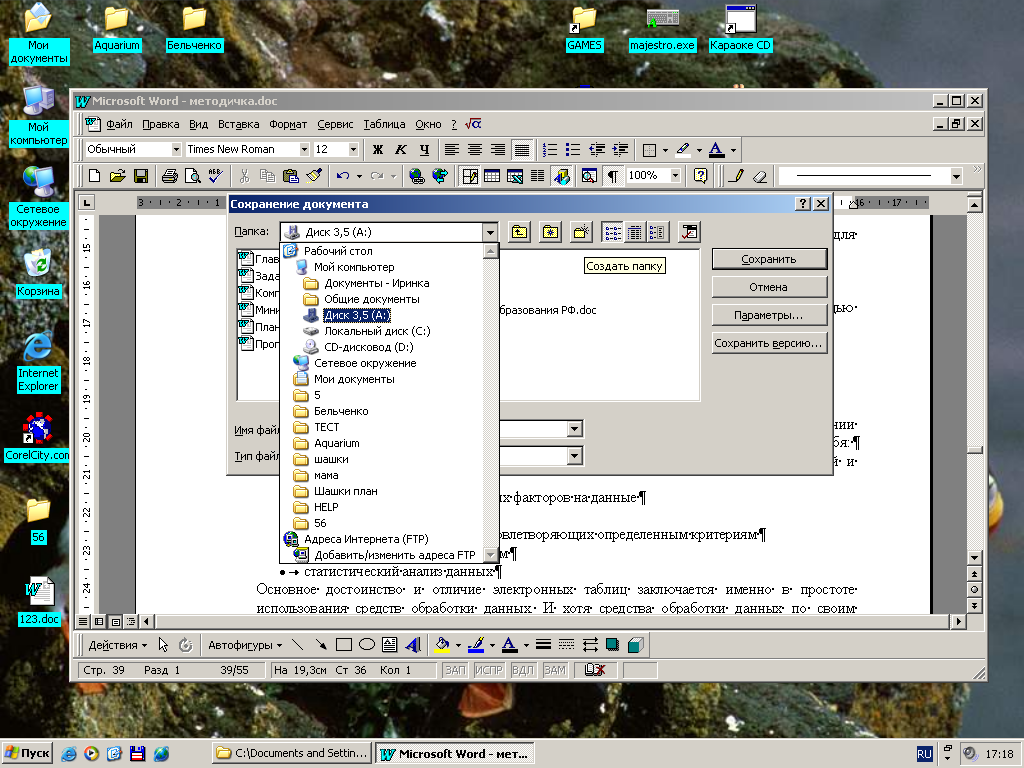This screenshot has height=768, width=1024.
Task: Click the Параметры... button
Action: click(x=769, y=315)
